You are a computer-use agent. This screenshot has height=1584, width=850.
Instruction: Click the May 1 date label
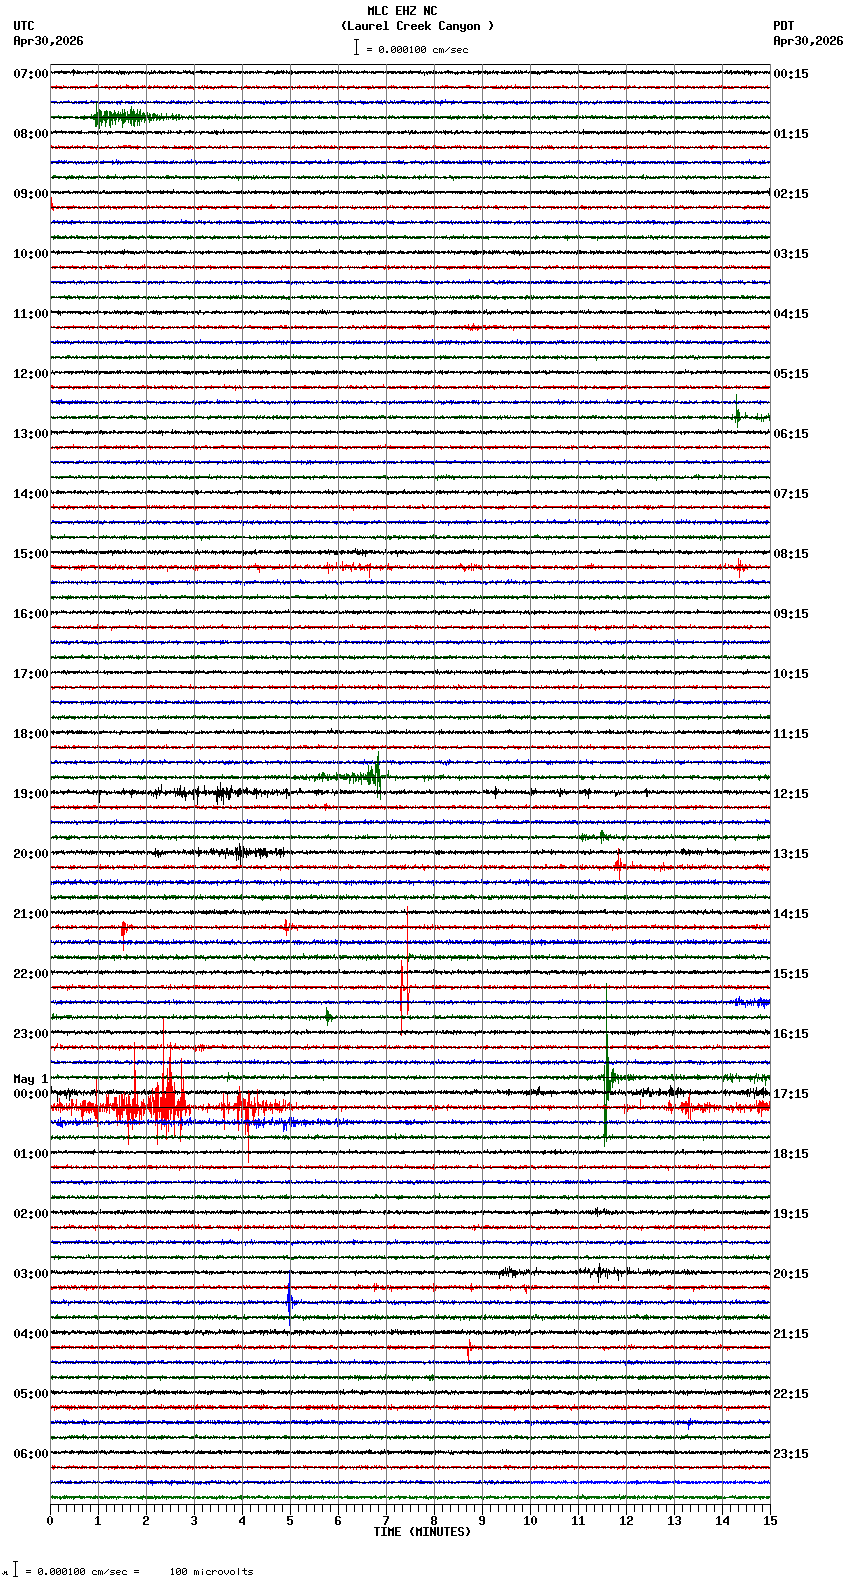coord(31,1079)
